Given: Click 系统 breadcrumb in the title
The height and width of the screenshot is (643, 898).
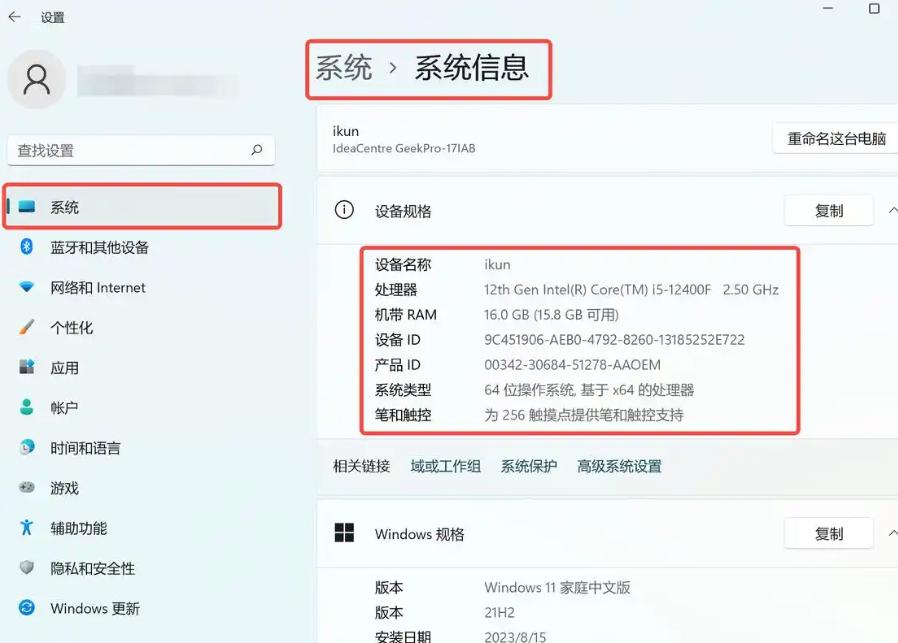Looking at the screenshot, I should [x=344, y=68].
